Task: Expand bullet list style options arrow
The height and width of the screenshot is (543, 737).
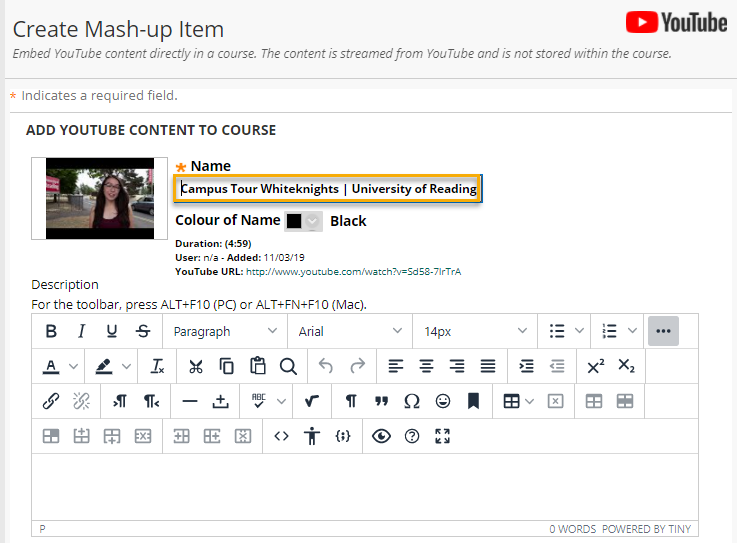Action: (x=580, y=331)
